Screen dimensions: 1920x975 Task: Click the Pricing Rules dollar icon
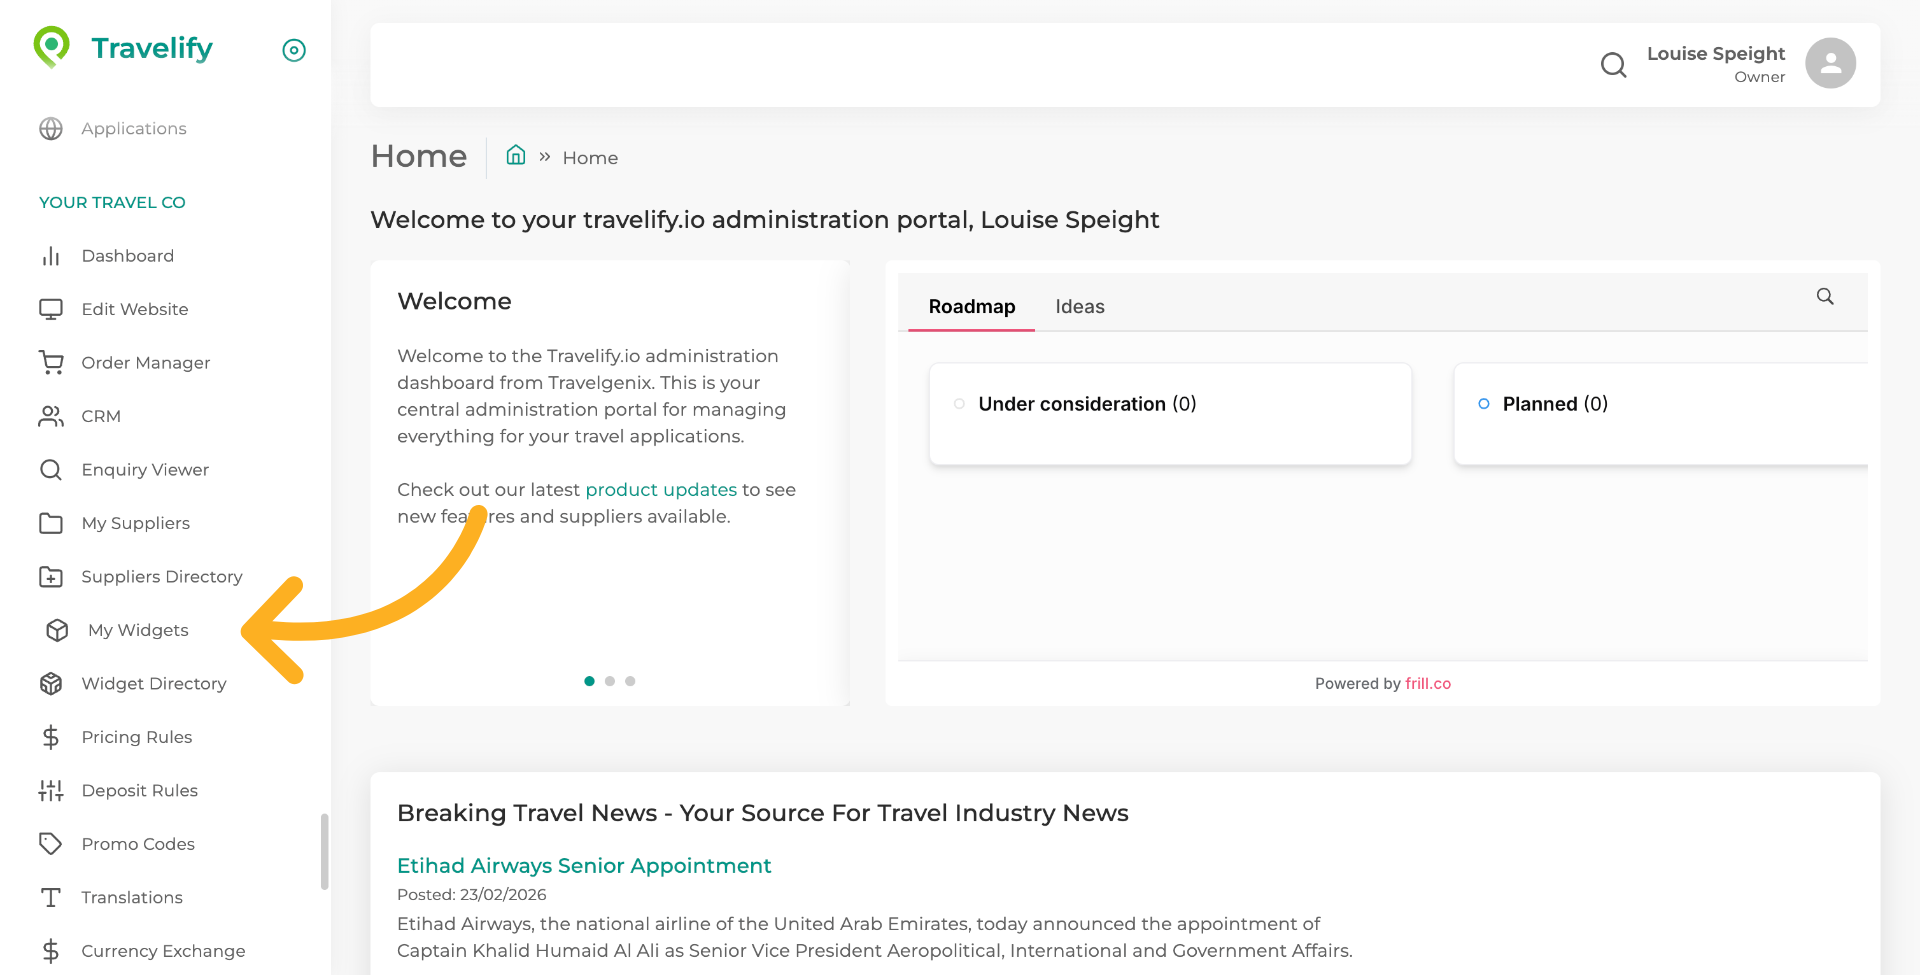pos(51,737)
